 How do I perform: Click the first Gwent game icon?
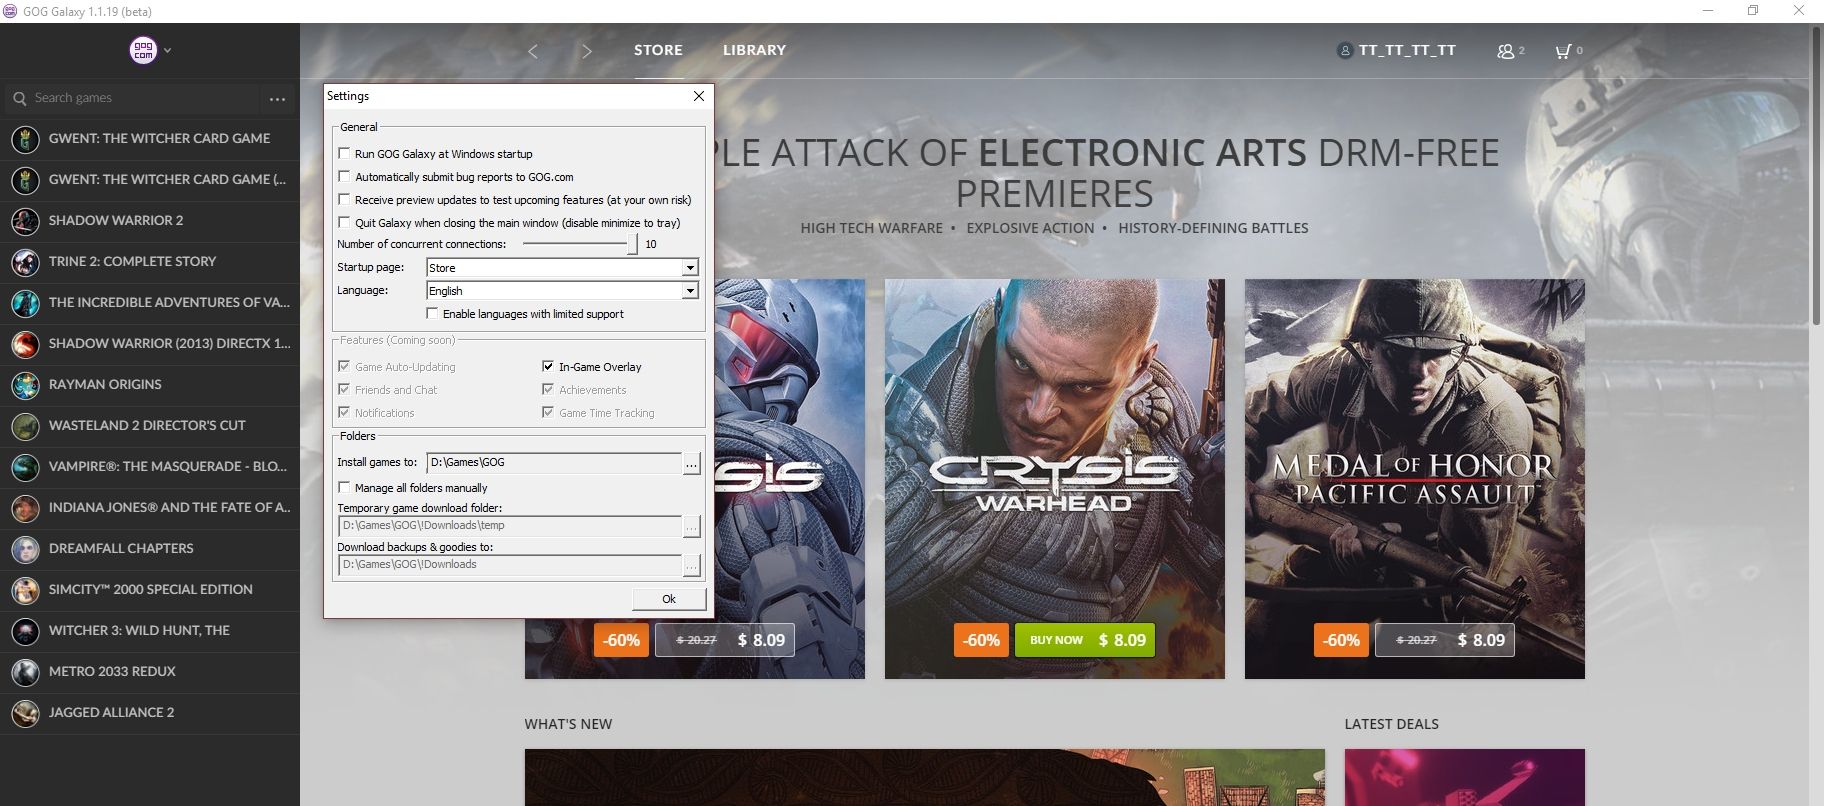[x=25, y=139]
